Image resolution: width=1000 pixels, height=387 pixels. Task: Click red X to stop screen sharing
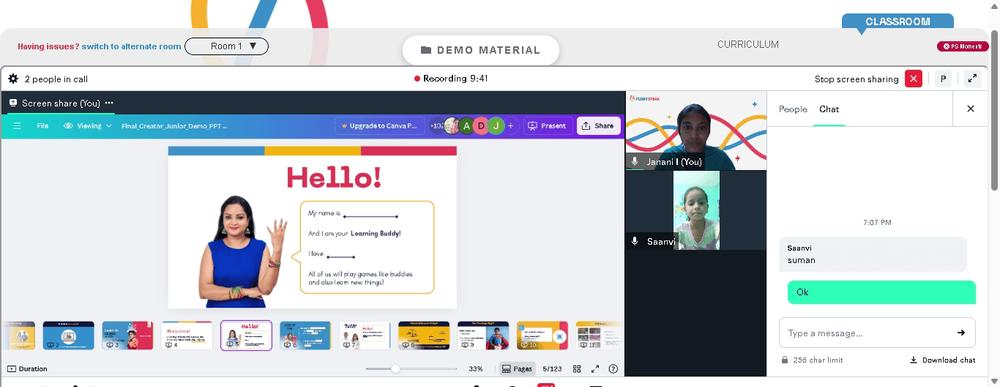click(x=913, y=79)
